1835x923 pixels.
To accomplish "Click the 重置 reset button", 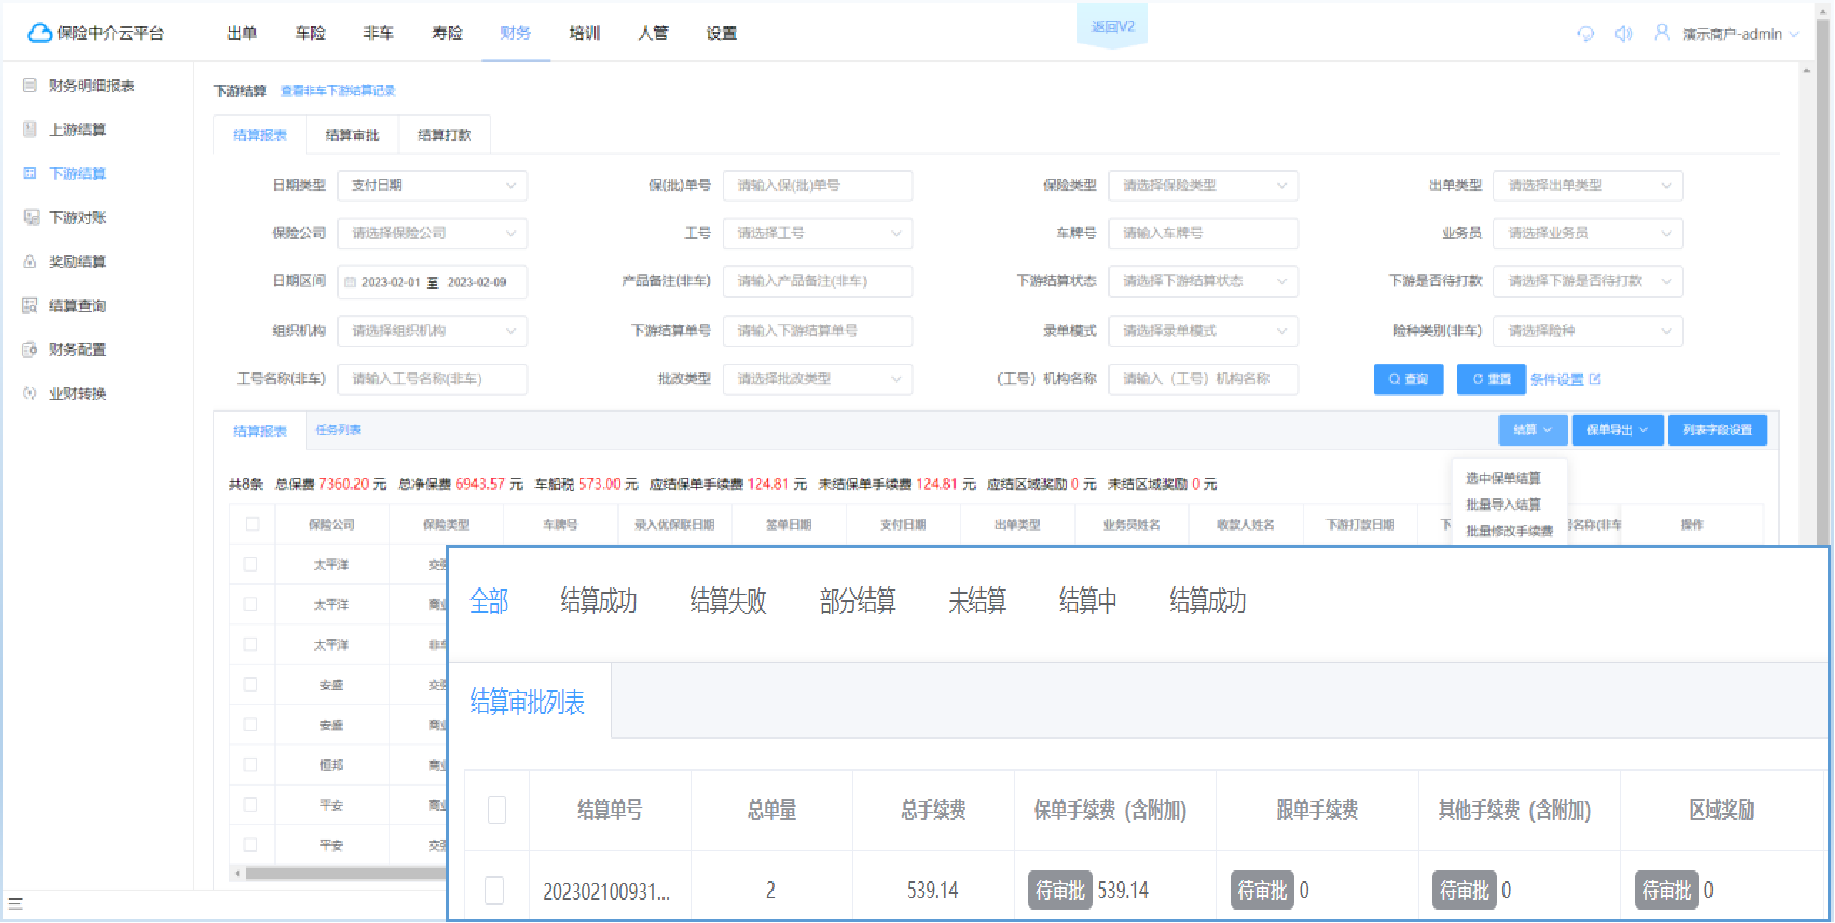I will click(x=1491, y=379).
